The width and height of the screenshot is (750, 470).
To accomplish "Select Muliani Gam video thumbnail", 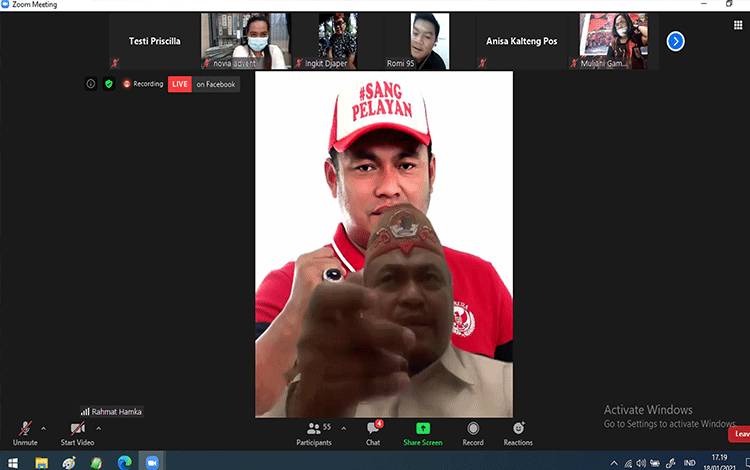I will pos(613,41).
